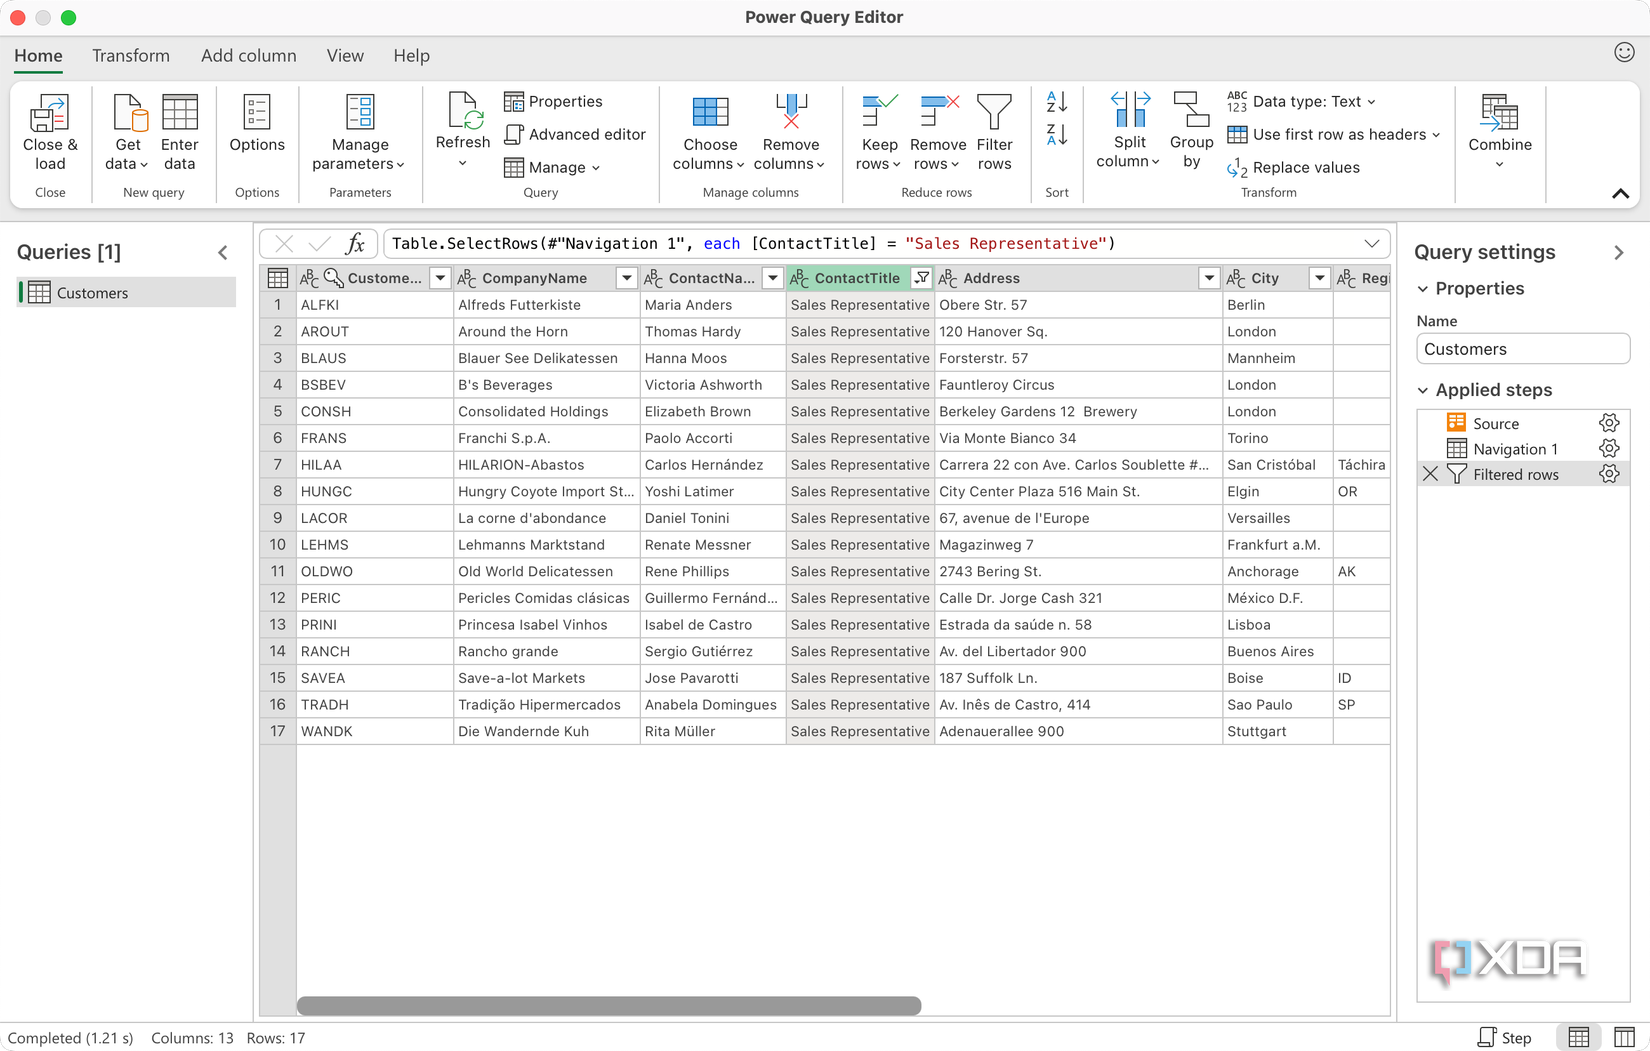Collapse the ribbon with the chevron
This screenshot has width=1650, height=1051.
click(x=1621, y=194)
